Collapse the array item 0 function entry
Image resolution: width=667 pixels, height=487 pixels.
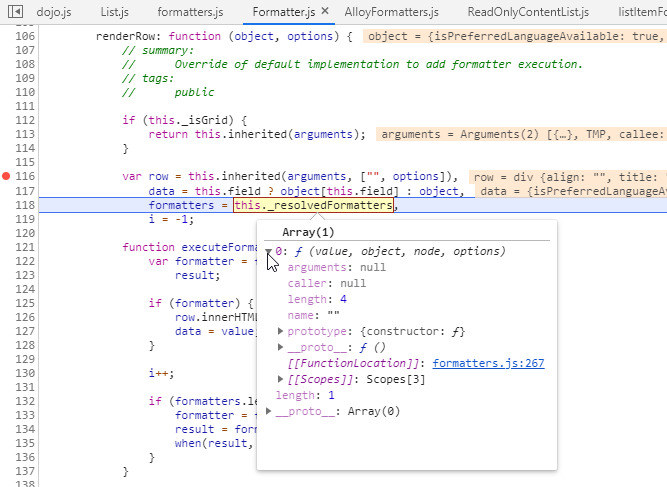[269, 252]
